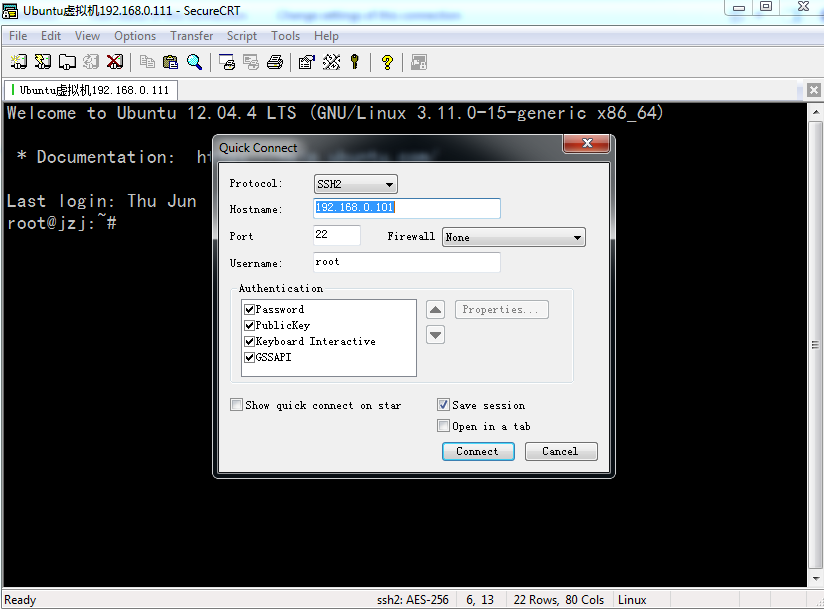Image resolution: width=824 pixels, height=609 pixels.
Task: Click the Hostname input field
Action: click(x=406, y=208)
